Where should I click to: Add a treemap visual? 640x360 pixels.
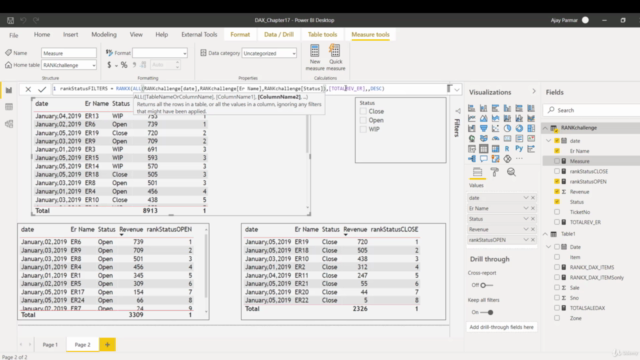click(531, 129)
